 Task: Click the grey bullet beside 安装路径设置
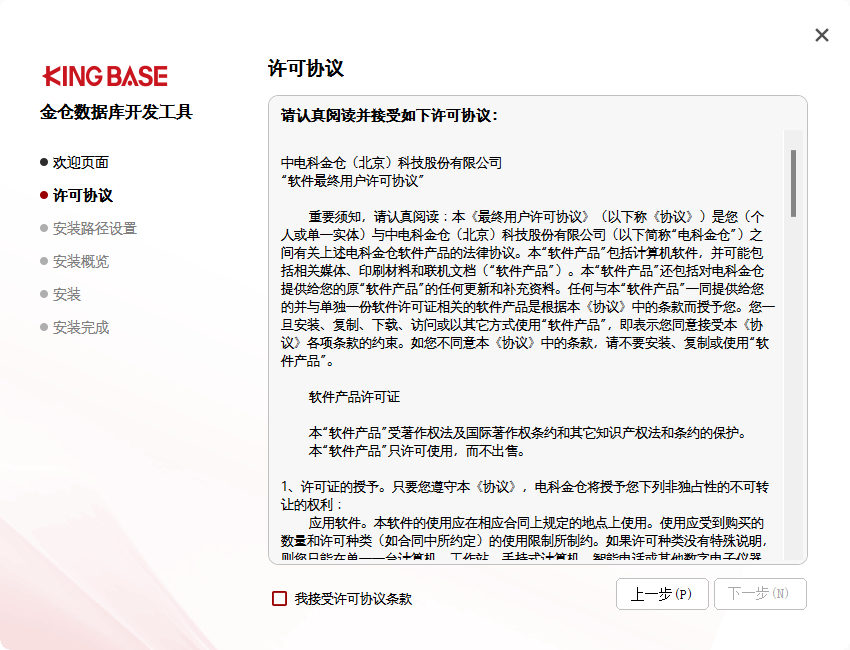[x=44, y=228]
